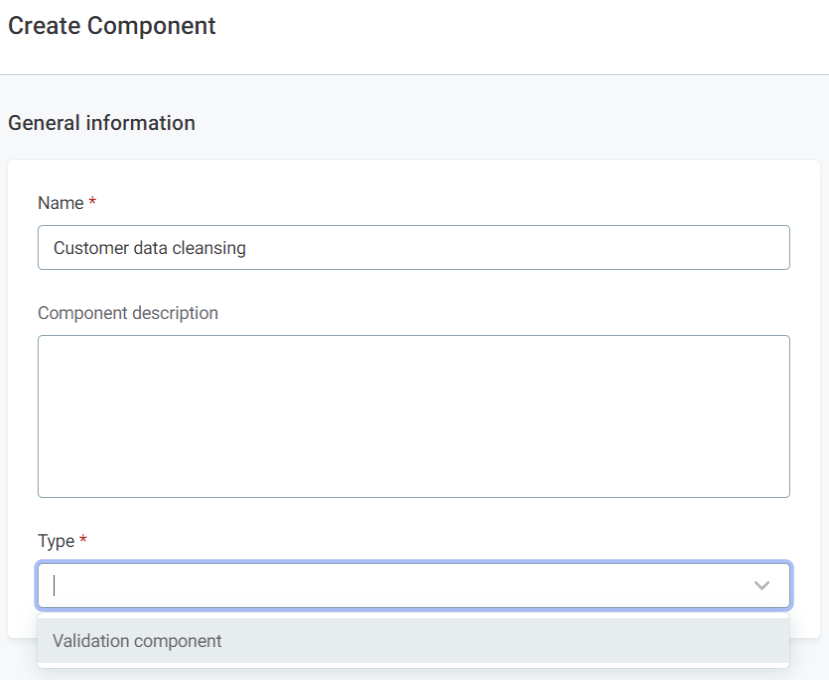Click the General information section heading

[102, 123]
